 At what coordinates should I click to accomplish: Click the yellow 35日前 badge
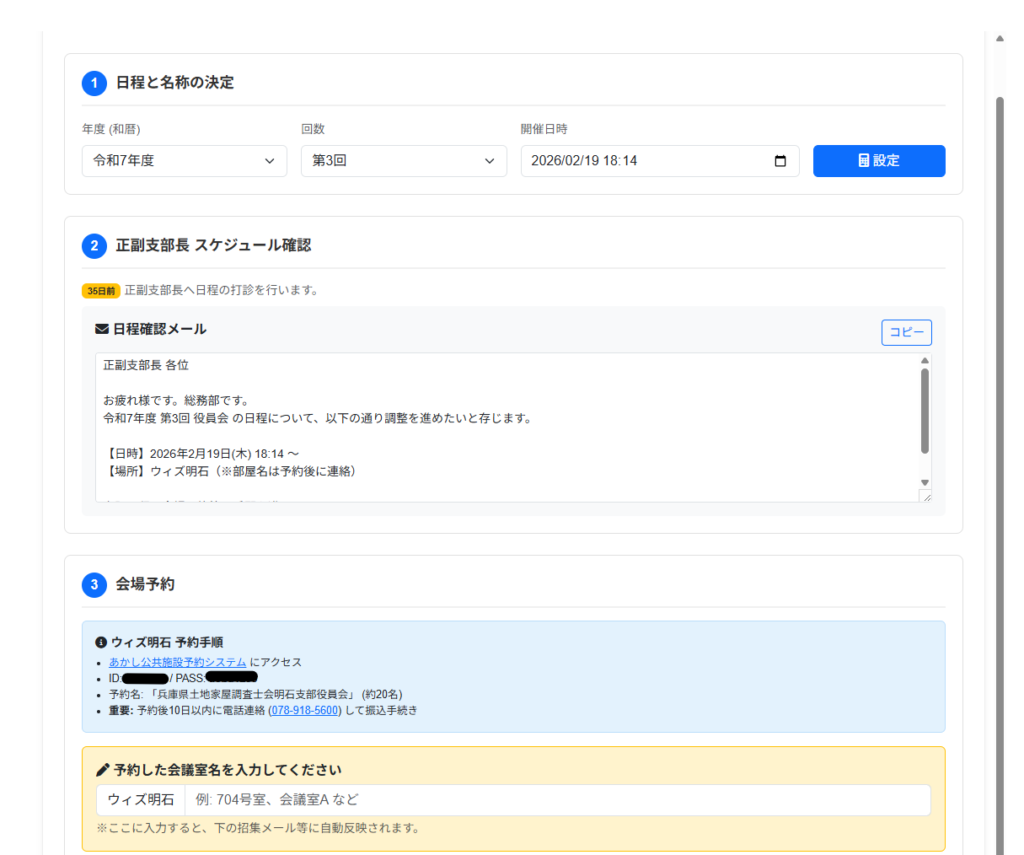(x=101, y=291)
